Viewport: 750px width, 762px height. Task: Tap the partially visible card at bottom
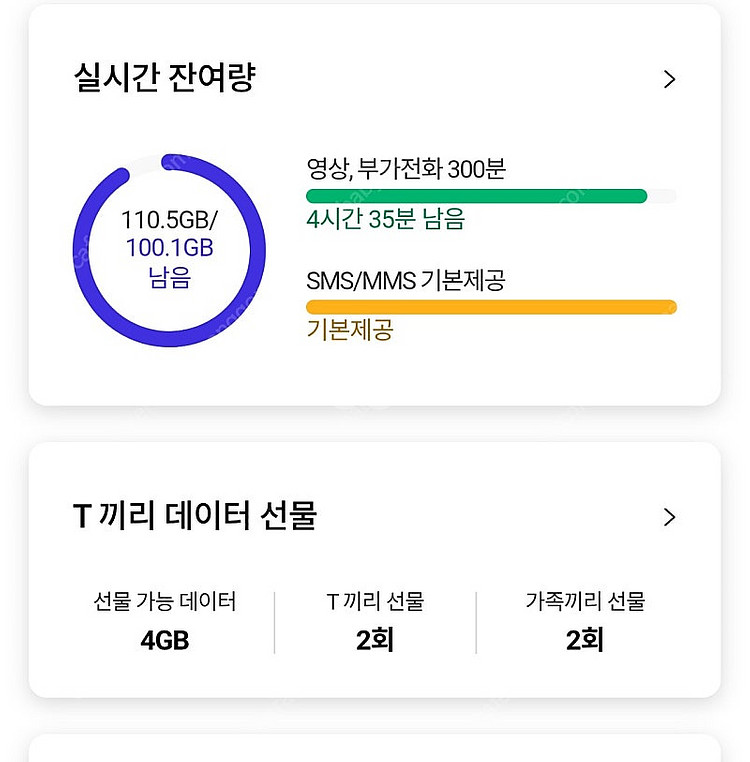tap(374, 749)
